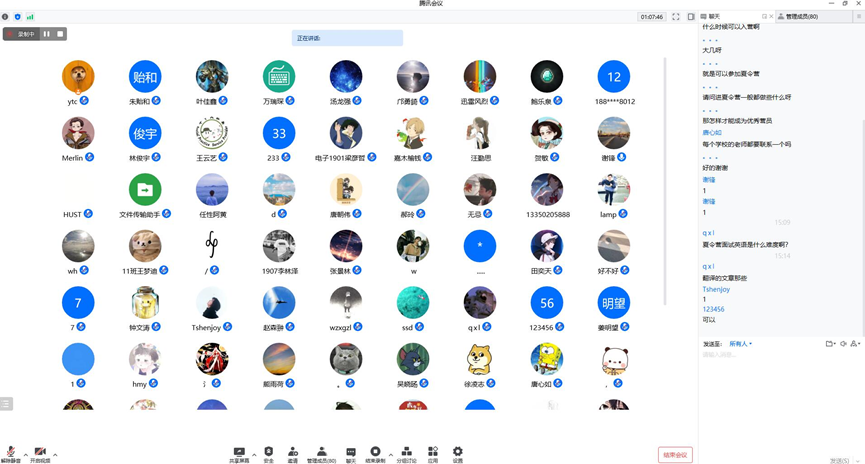Pause the recording in the top bar
Screen dimensions: 865x464
pyautogui.click(x=46, y=34)
